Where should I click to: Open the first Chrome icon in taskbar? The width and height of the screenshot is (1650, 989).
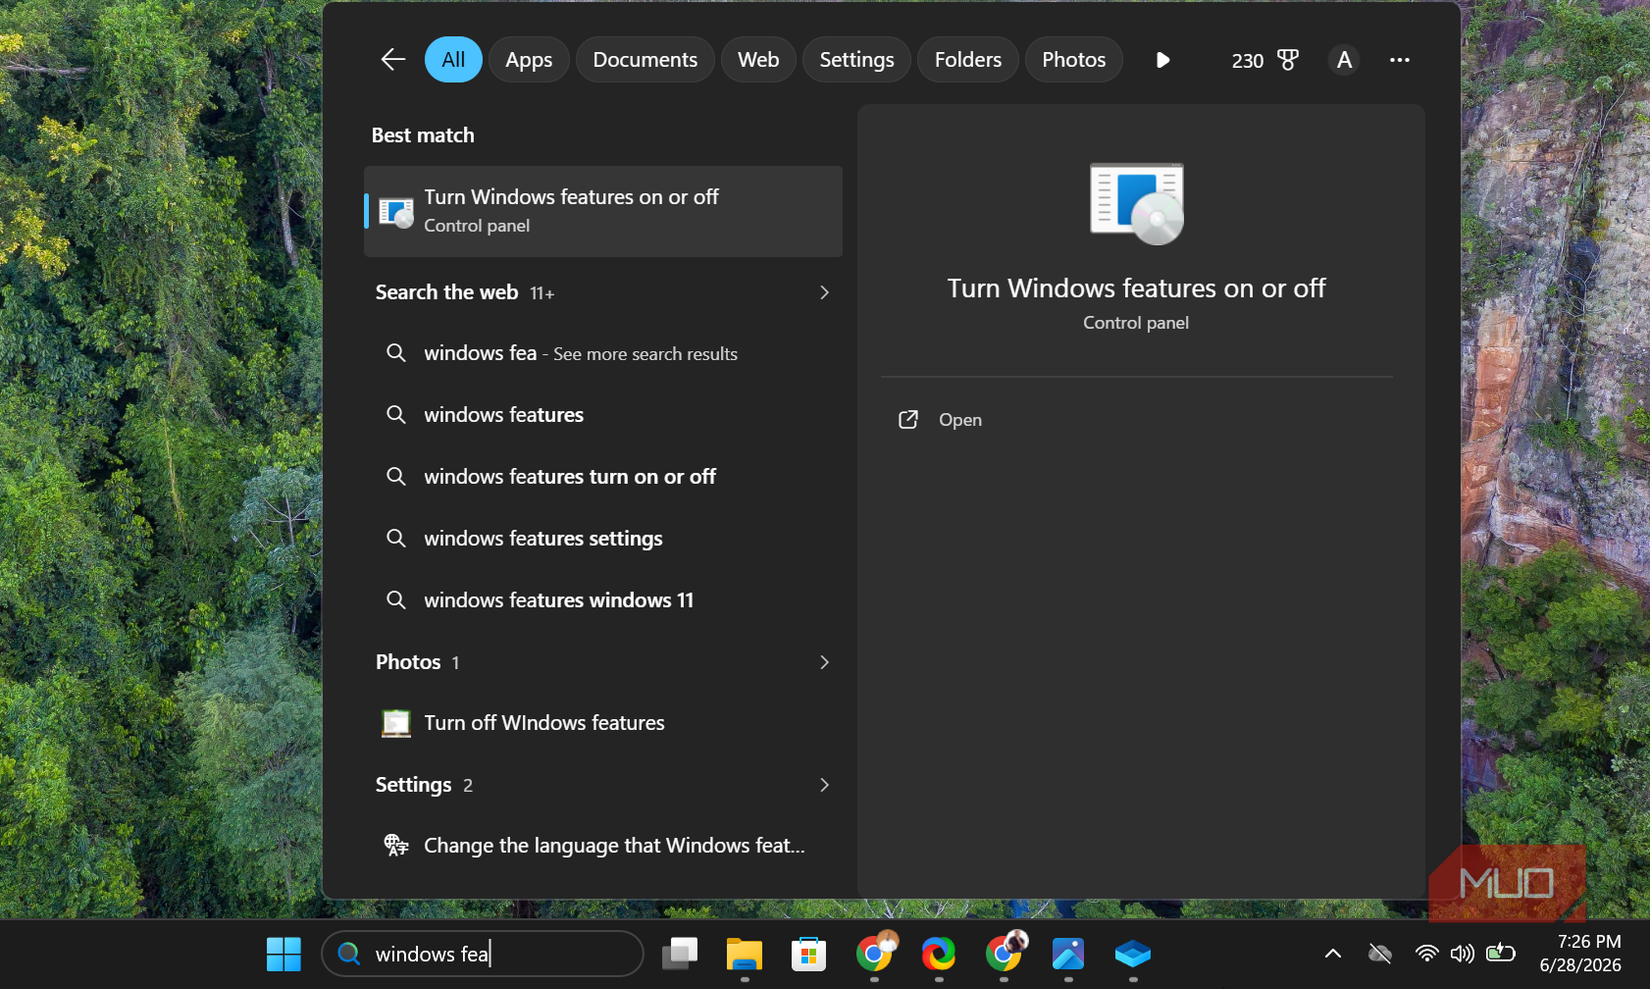click(875, 953)
